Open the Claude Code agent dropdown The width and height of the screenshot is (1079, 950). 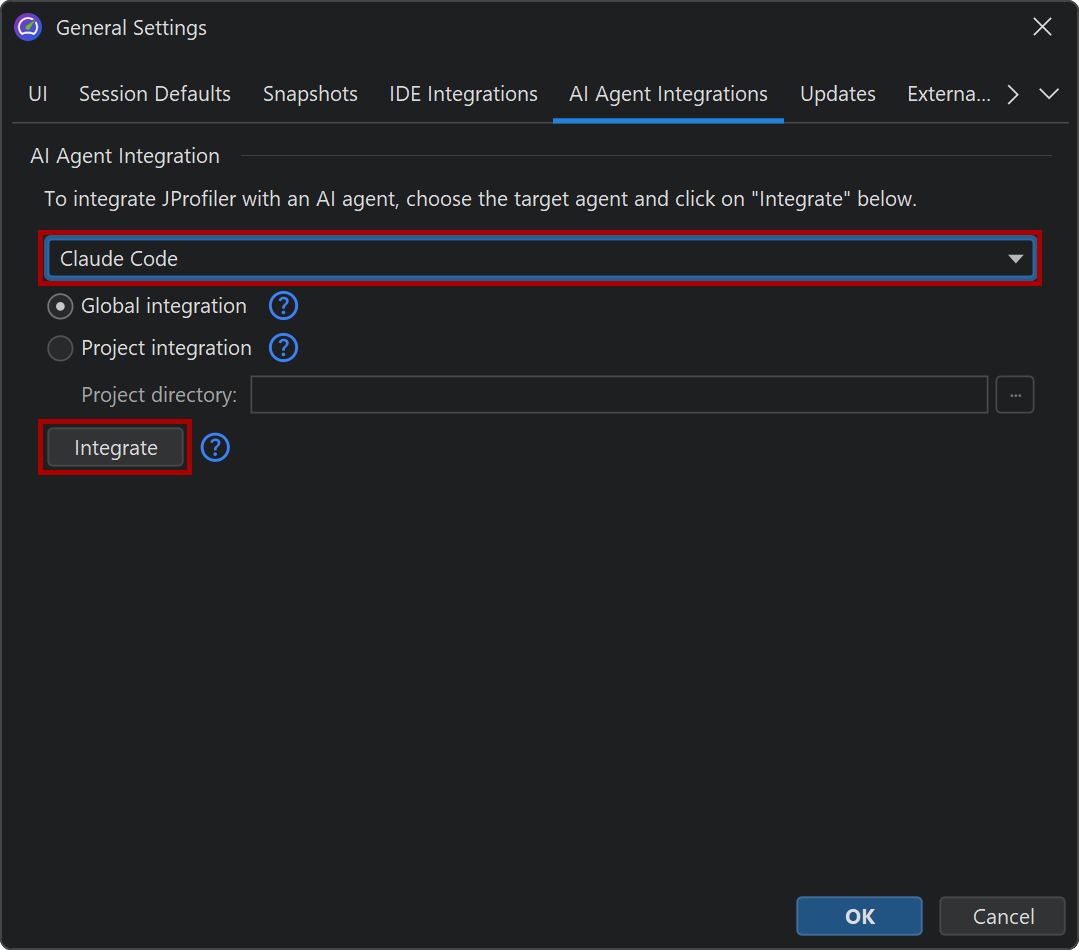tap(540, 258)
